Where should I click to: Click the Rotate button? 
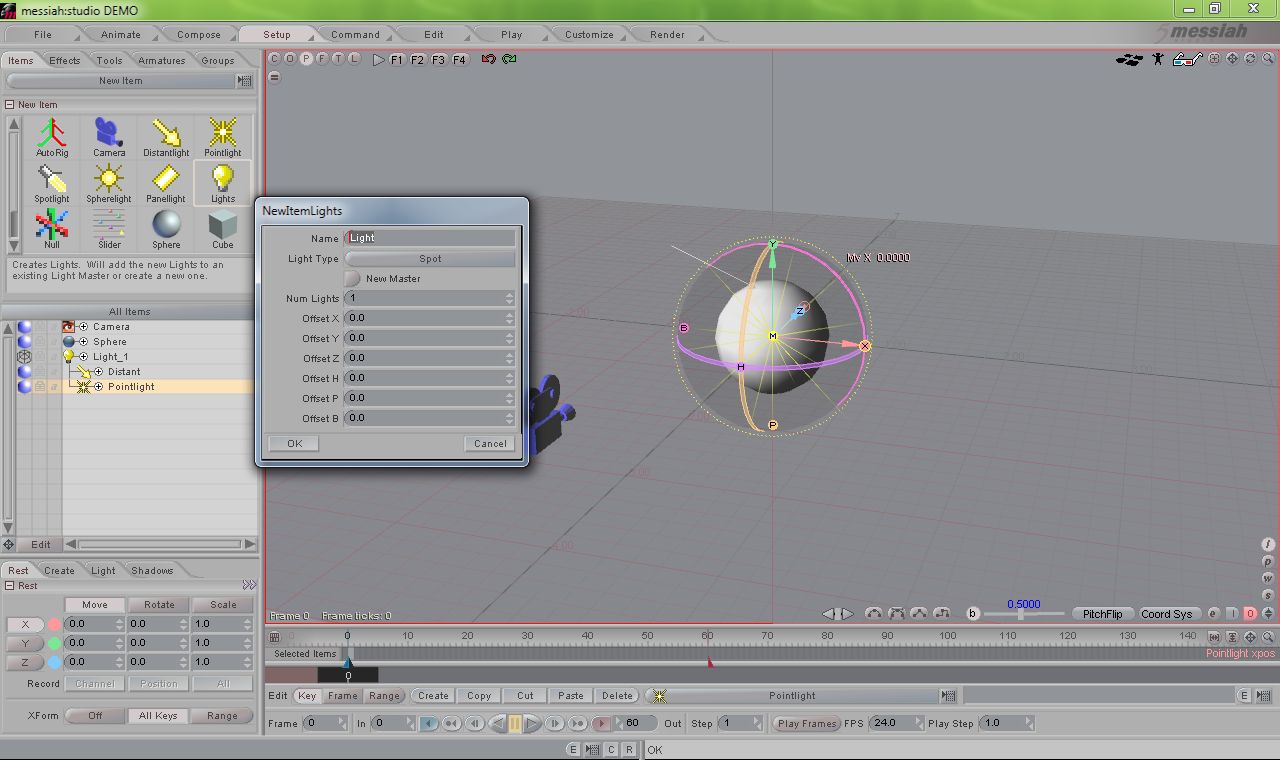pyautogui.click(x=159, y=605)
